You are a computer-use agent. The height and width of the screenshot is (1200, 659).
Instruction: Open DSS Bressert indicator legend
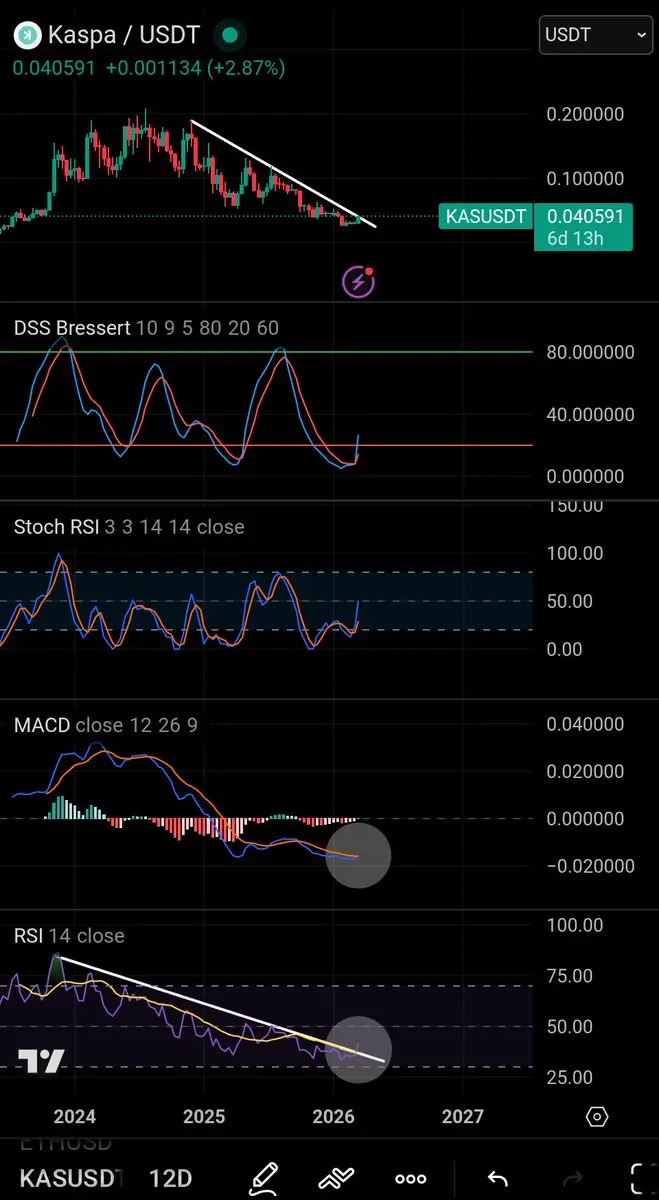coord(146,328)
